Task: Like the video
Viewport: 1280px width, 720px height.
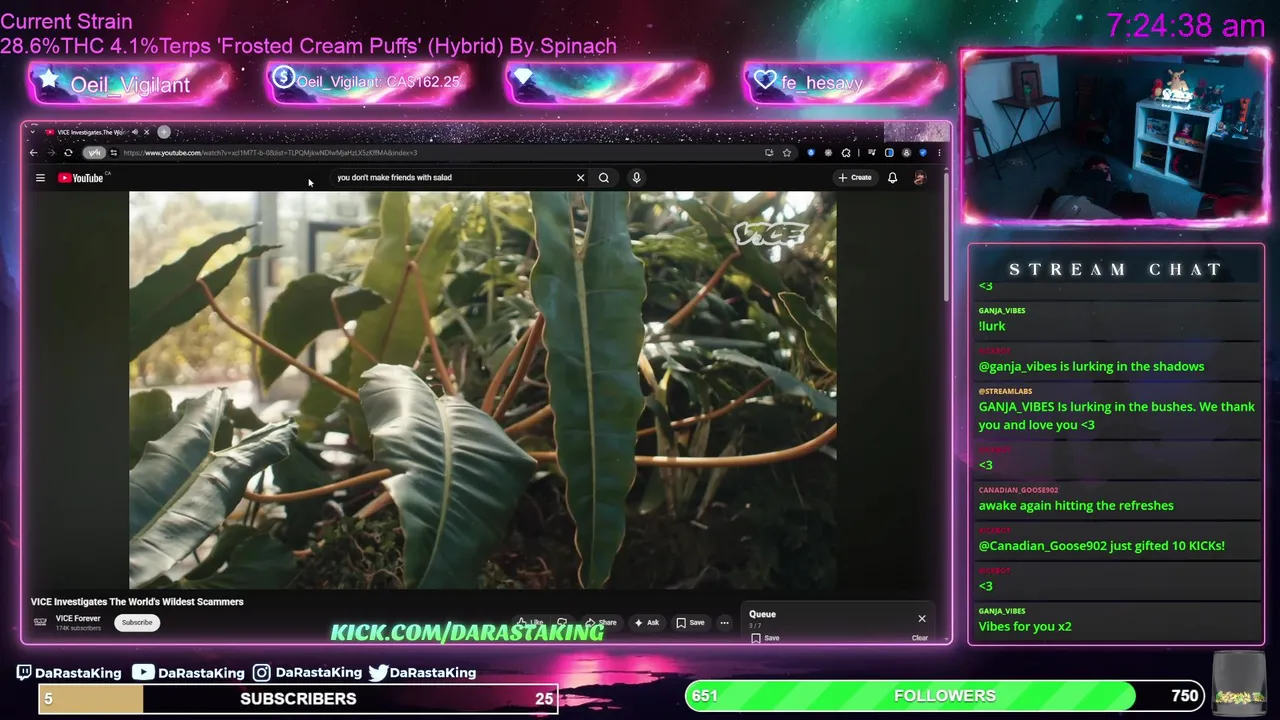Action: pos(531,622)
